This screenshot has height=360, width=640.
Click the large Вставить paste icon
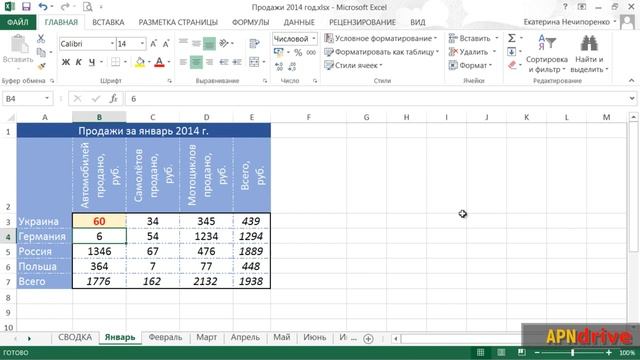pos(18,44)
